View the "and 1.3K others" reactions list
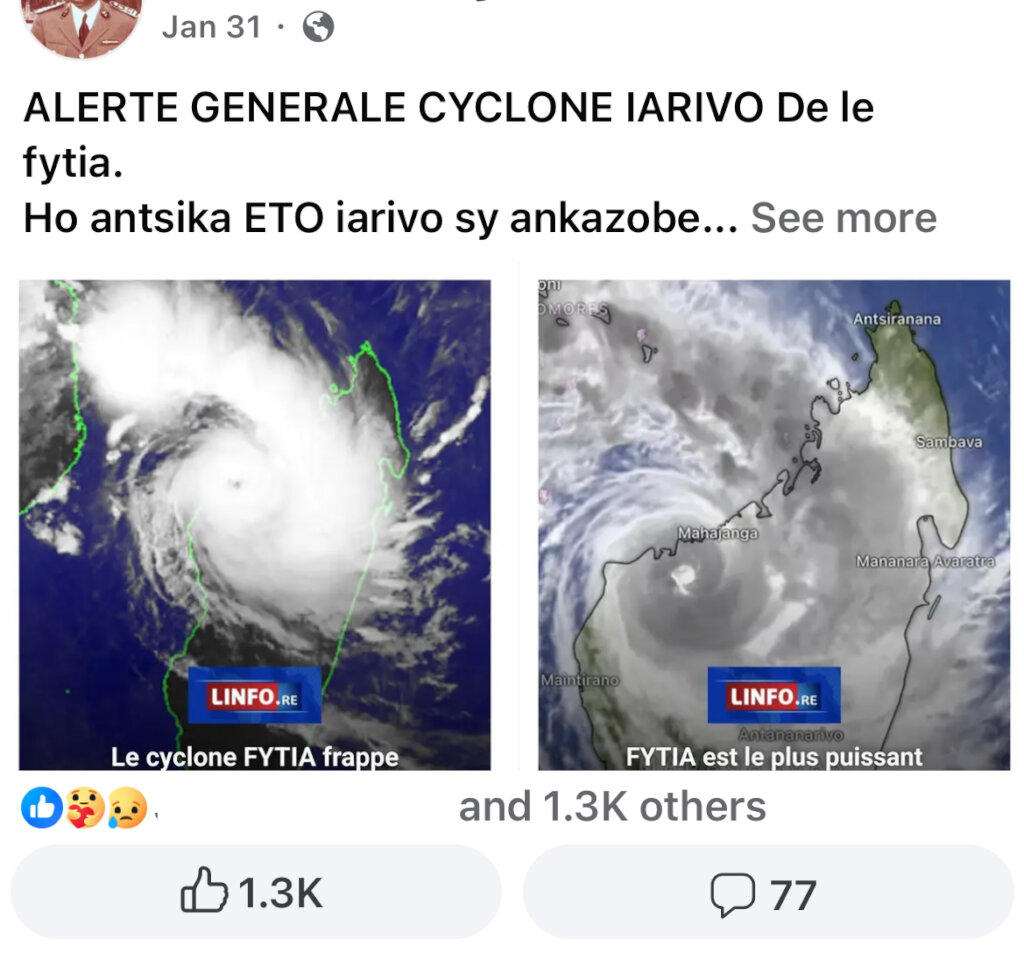 (x=612, y=807)
